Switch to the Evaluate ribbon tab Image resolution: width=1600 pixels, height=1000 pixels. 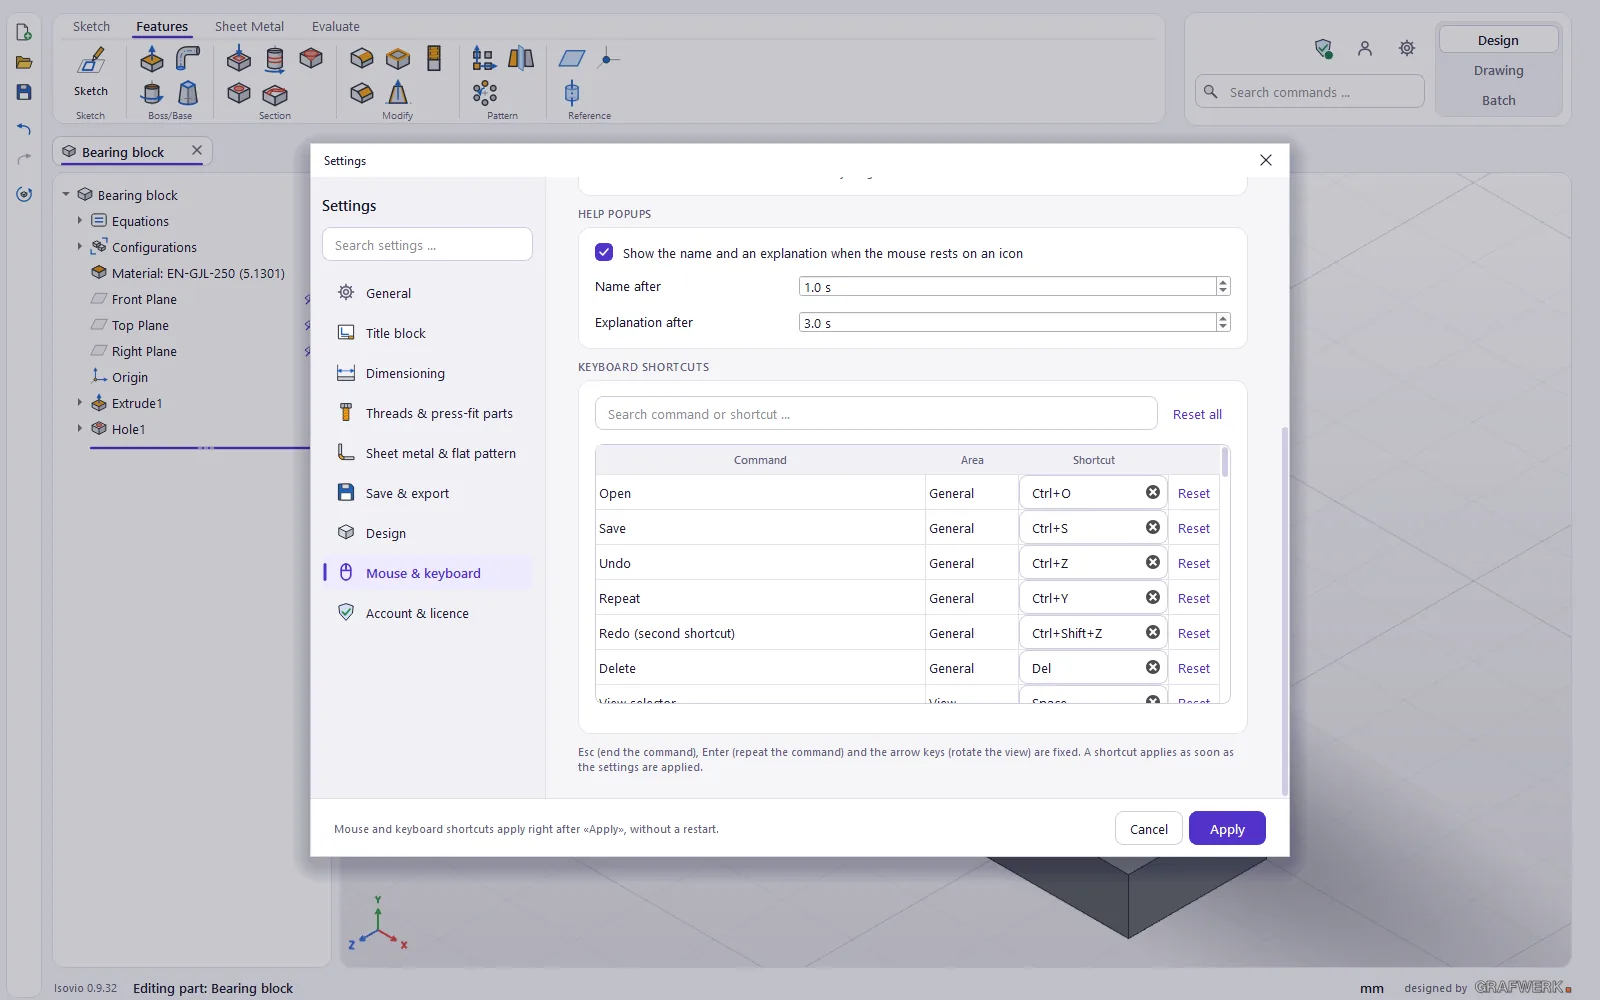(335, 26)
